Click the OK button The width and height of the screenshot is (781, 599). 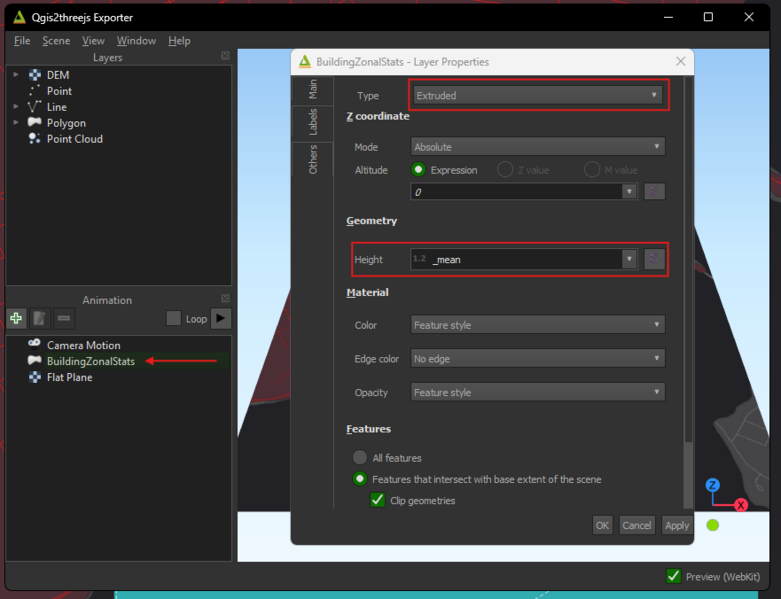[602, 525]
